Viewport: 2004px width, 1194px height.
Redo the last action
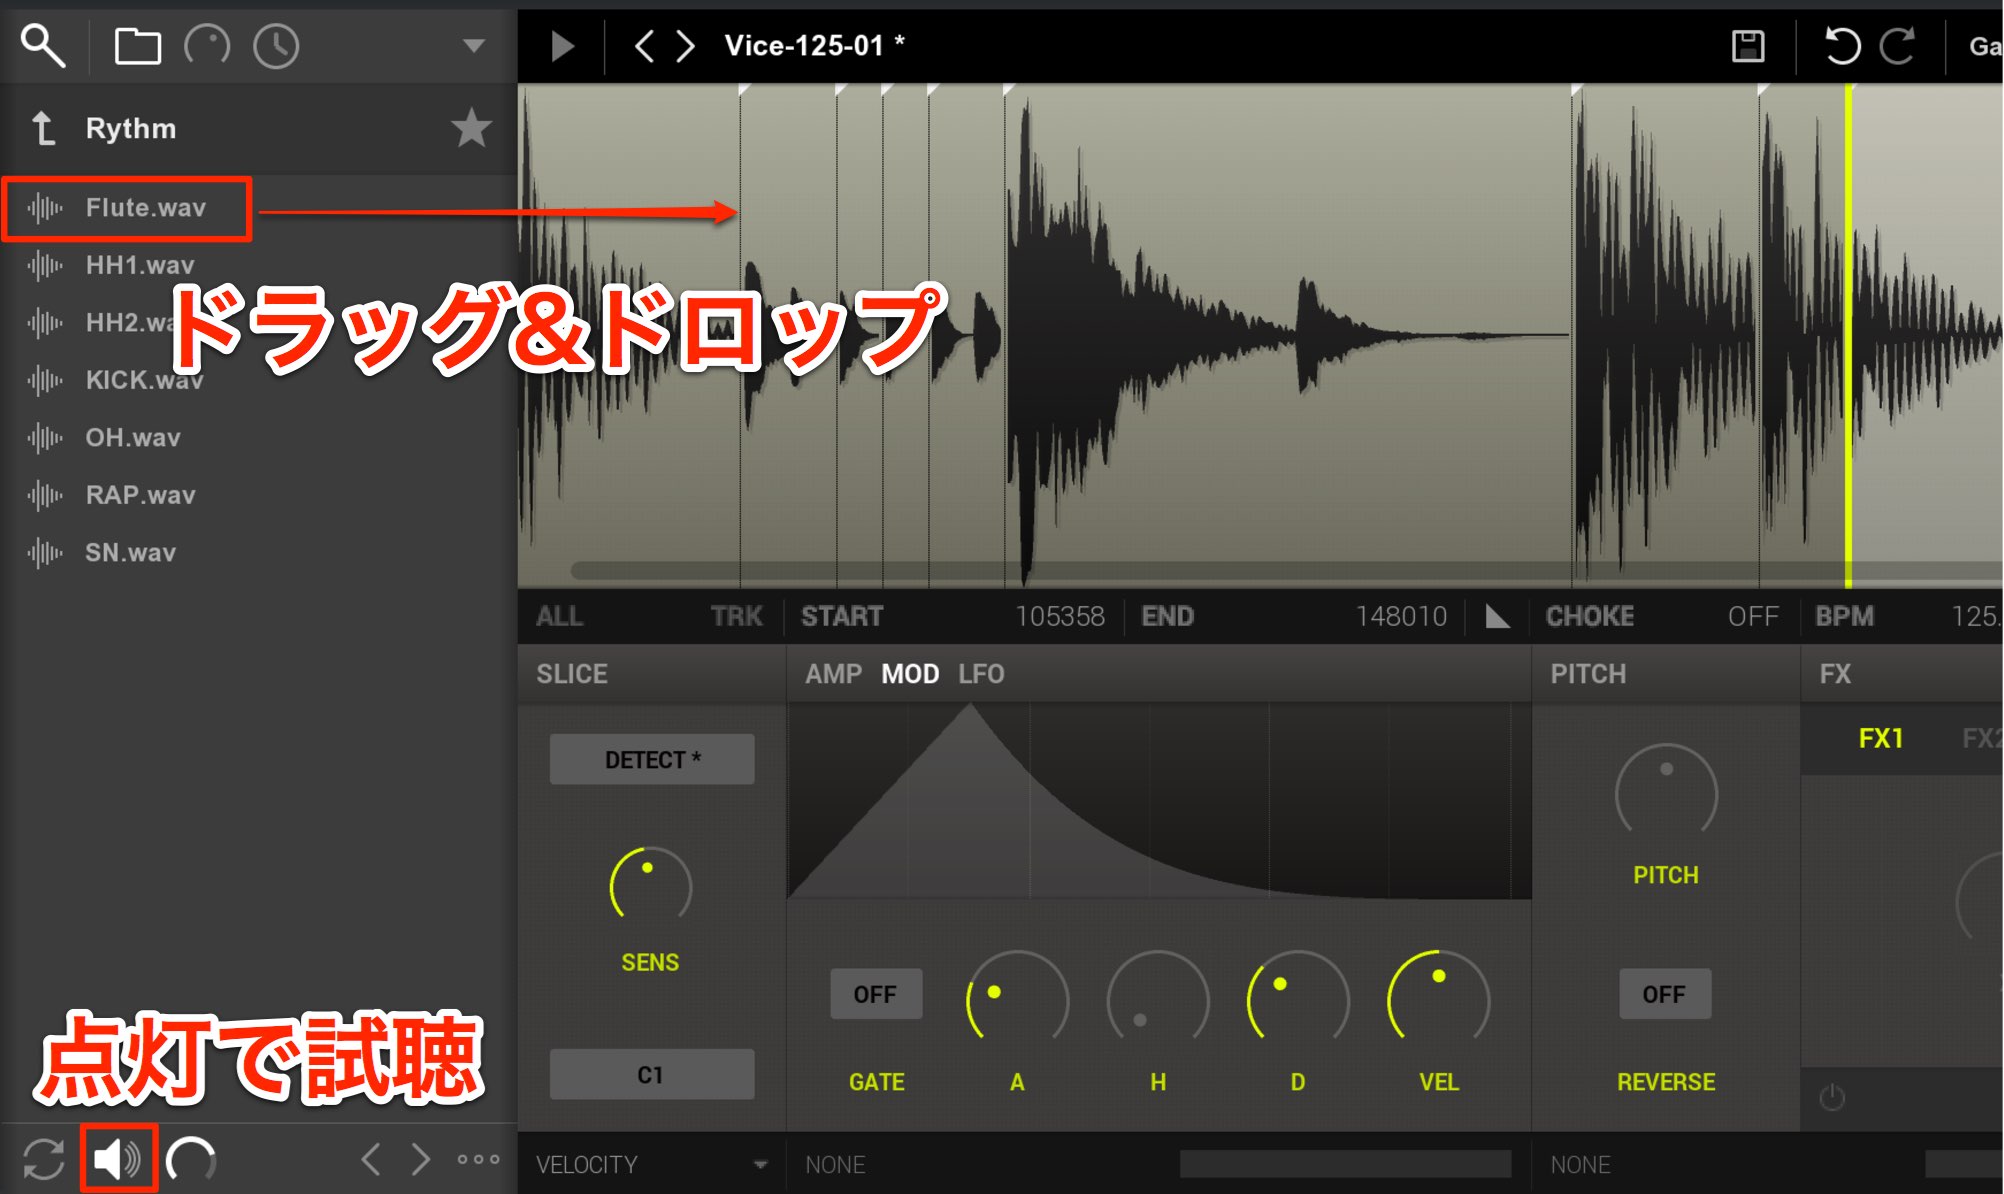click(1897, 46)
